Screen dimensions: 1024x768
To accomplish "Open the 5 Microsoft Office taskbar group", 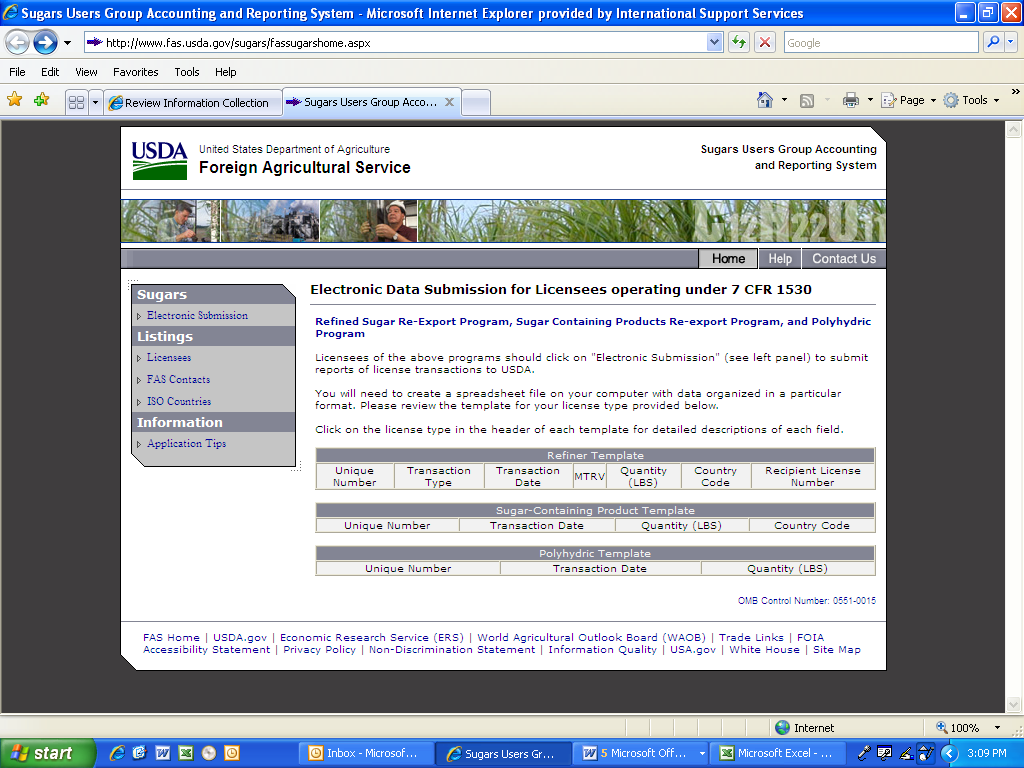I will pos(643,753).
